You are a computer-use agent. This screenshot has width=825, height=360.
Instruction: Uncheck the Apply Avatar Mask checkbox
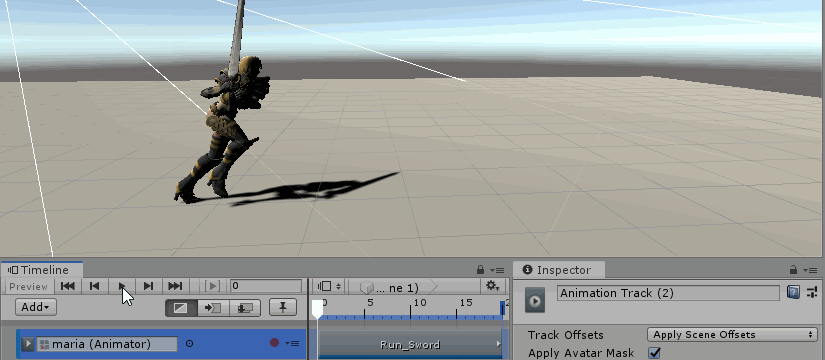pos(655,352)
